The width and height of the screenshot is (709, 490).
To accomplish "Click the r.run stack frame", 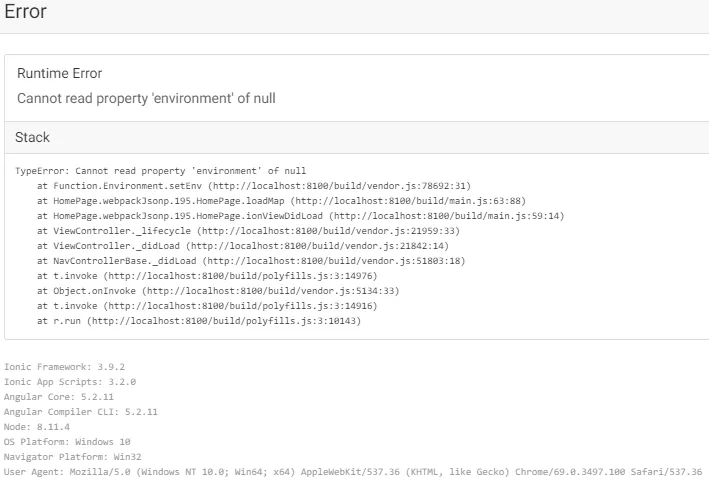I will (199, 321).
